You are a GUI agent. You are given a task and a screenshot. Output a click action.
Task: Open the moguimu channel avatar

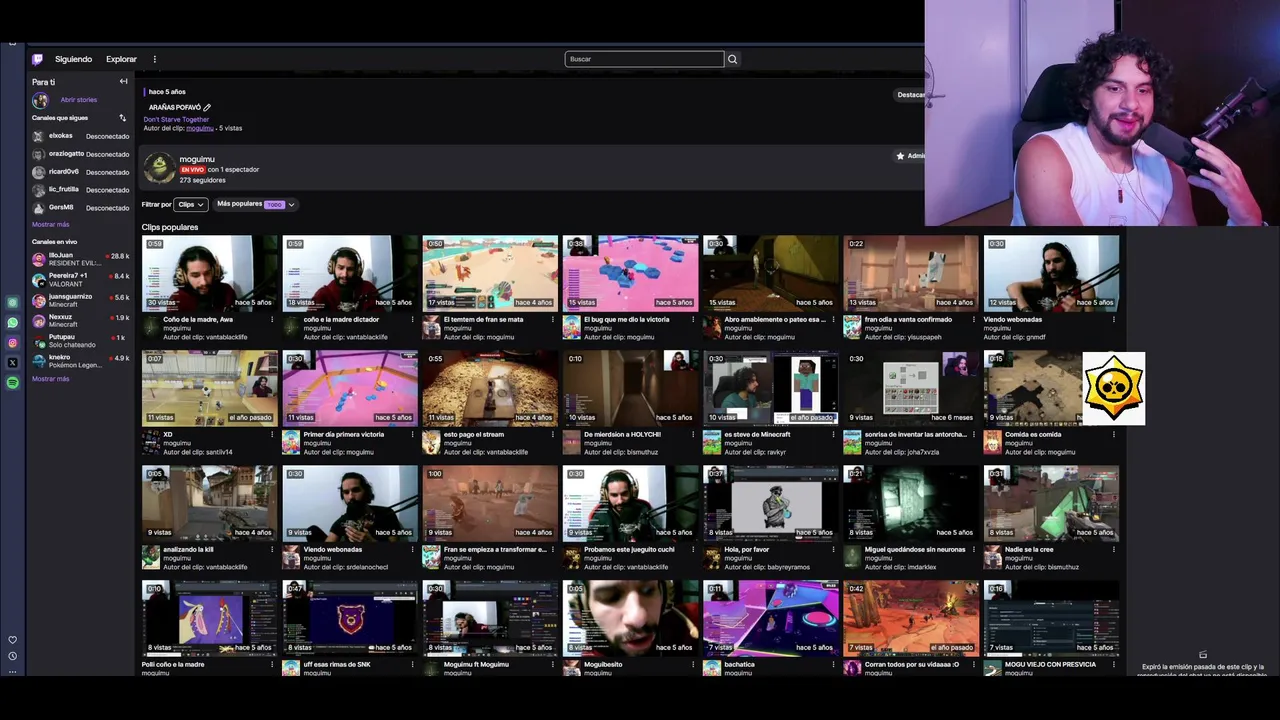158,168
